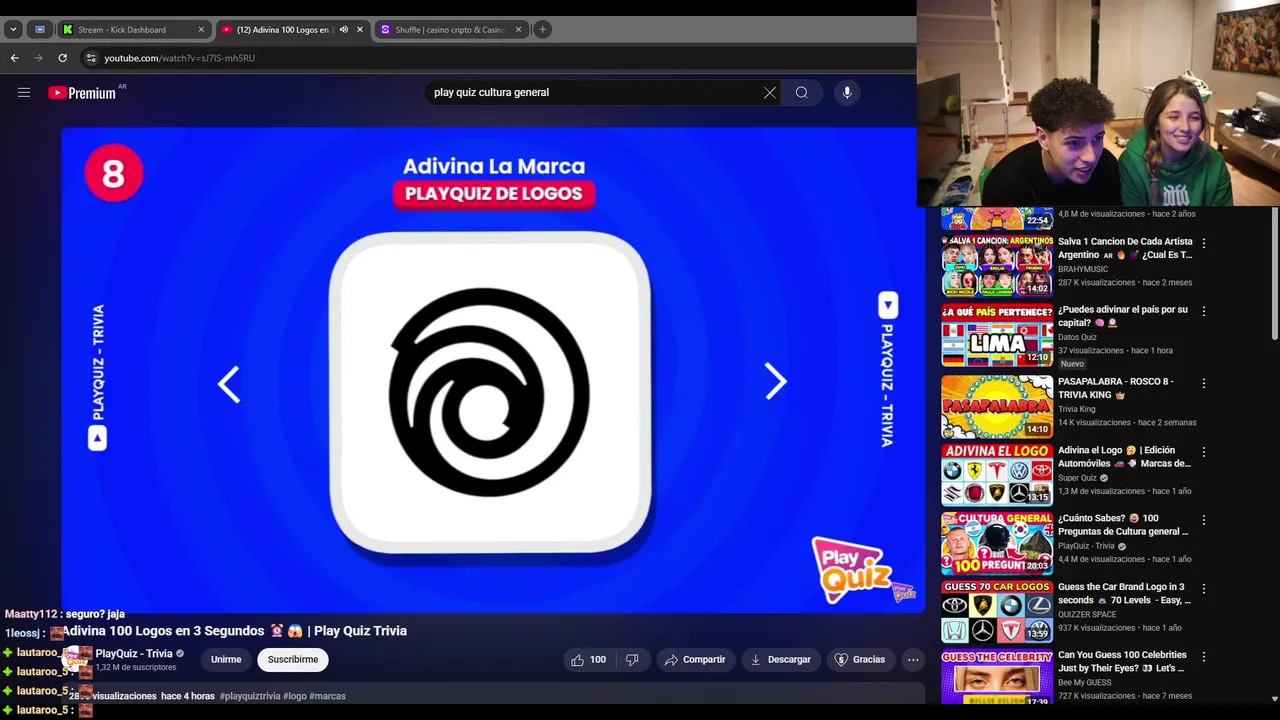Click the QUIZZER SPACE channel name
Image resolution: width=1280 pixels, height=720 pixels.
click(1087, 614)
